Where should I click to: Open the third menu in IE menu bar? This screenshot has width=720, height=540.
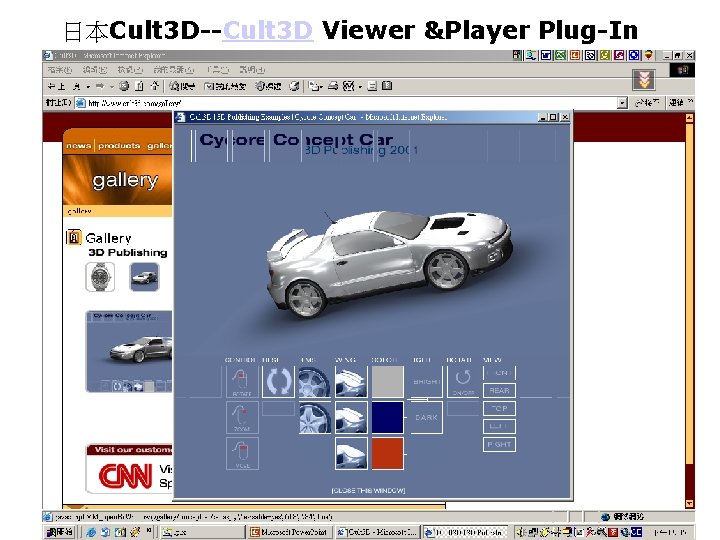[130, 70]
